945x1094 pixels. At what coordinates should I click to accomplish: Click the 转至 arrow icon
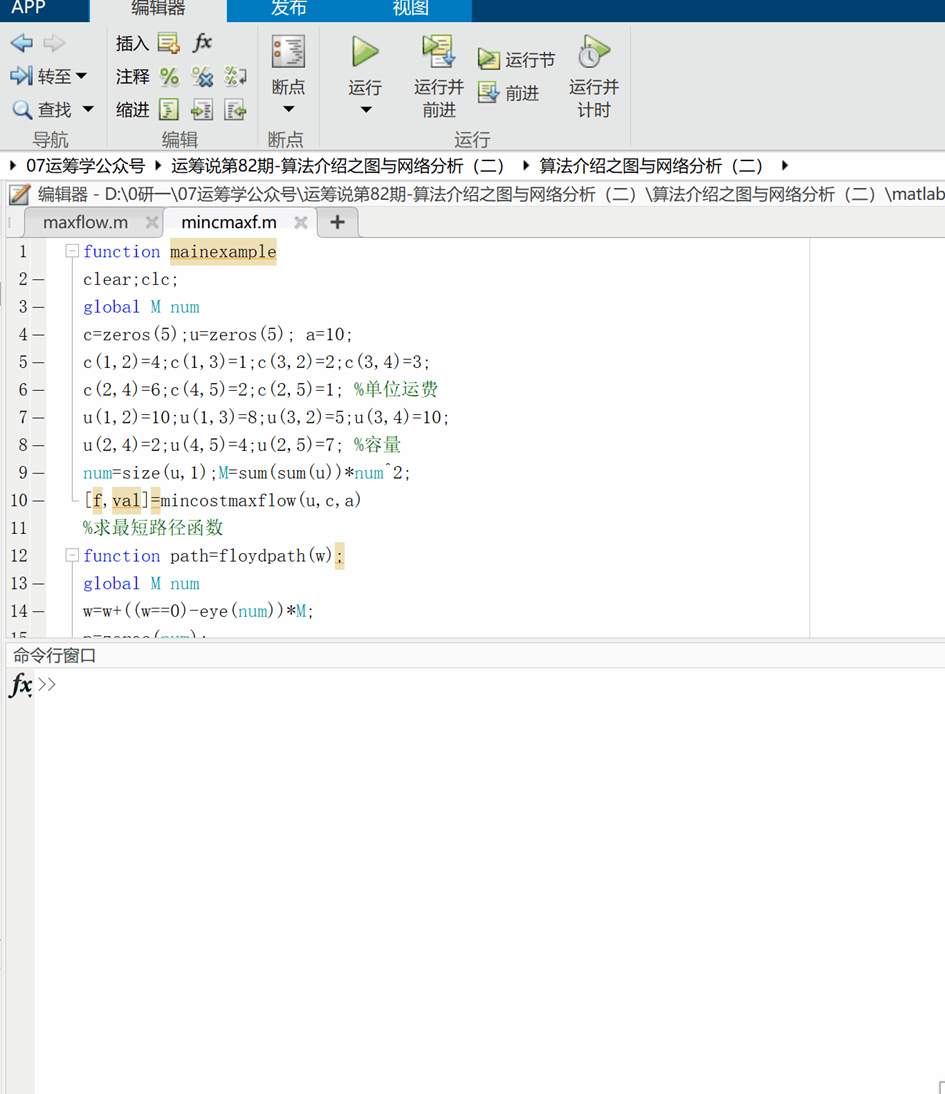point(21,75)
